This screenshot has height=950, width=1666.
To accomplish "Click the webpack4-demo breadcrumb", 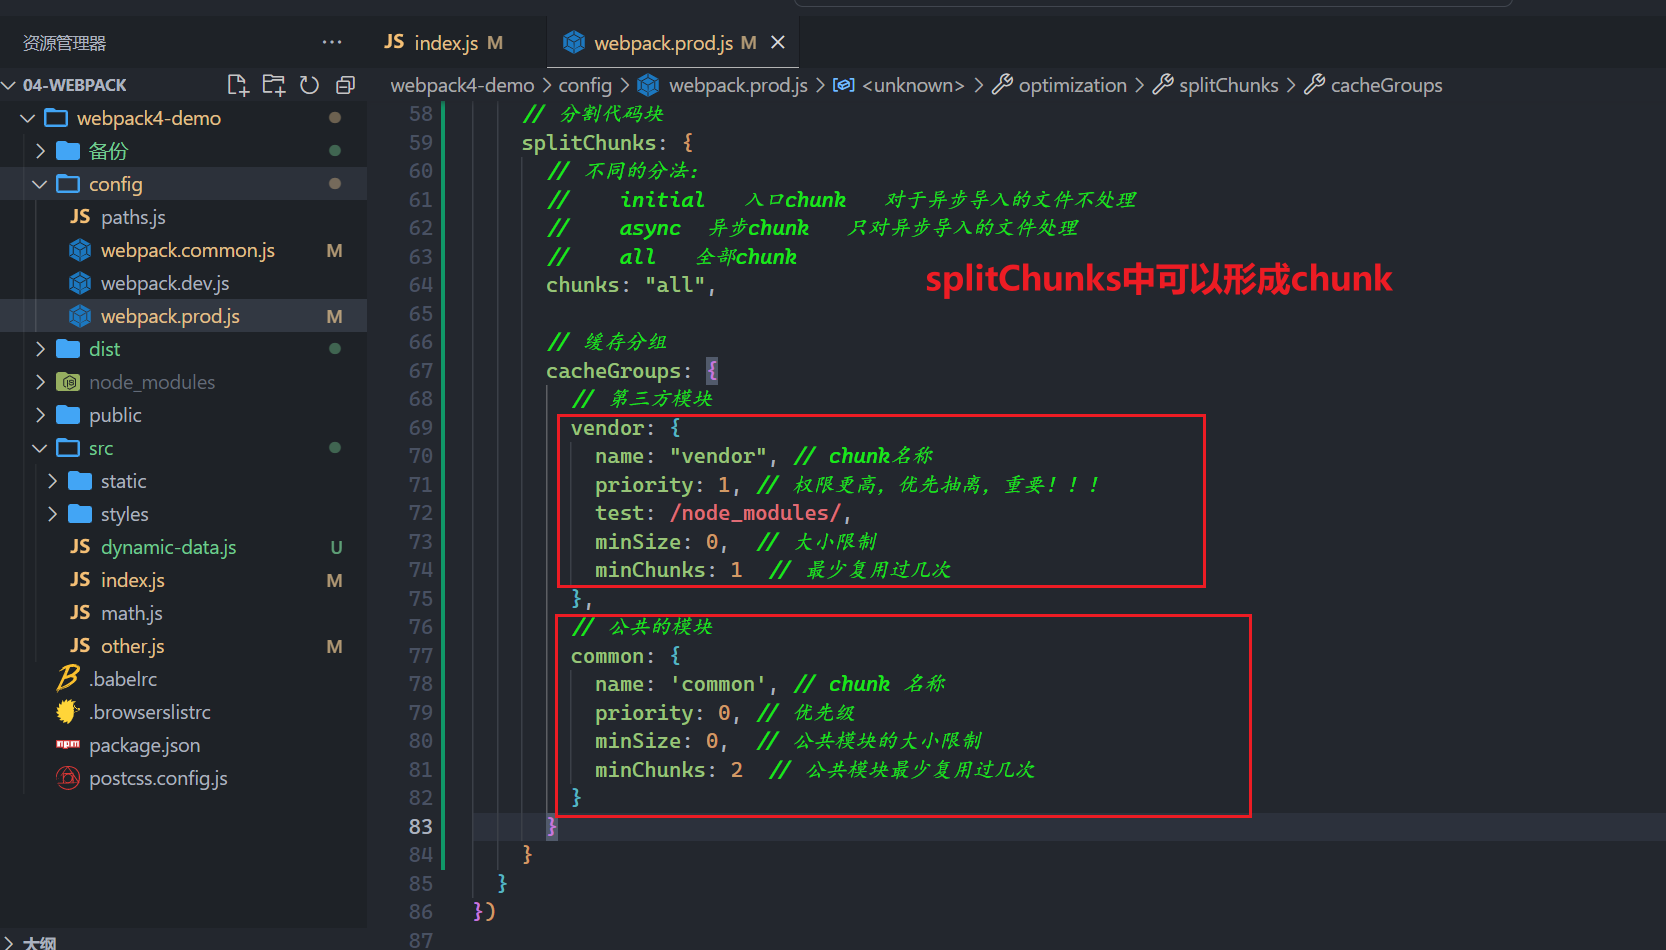I will 462,85.
